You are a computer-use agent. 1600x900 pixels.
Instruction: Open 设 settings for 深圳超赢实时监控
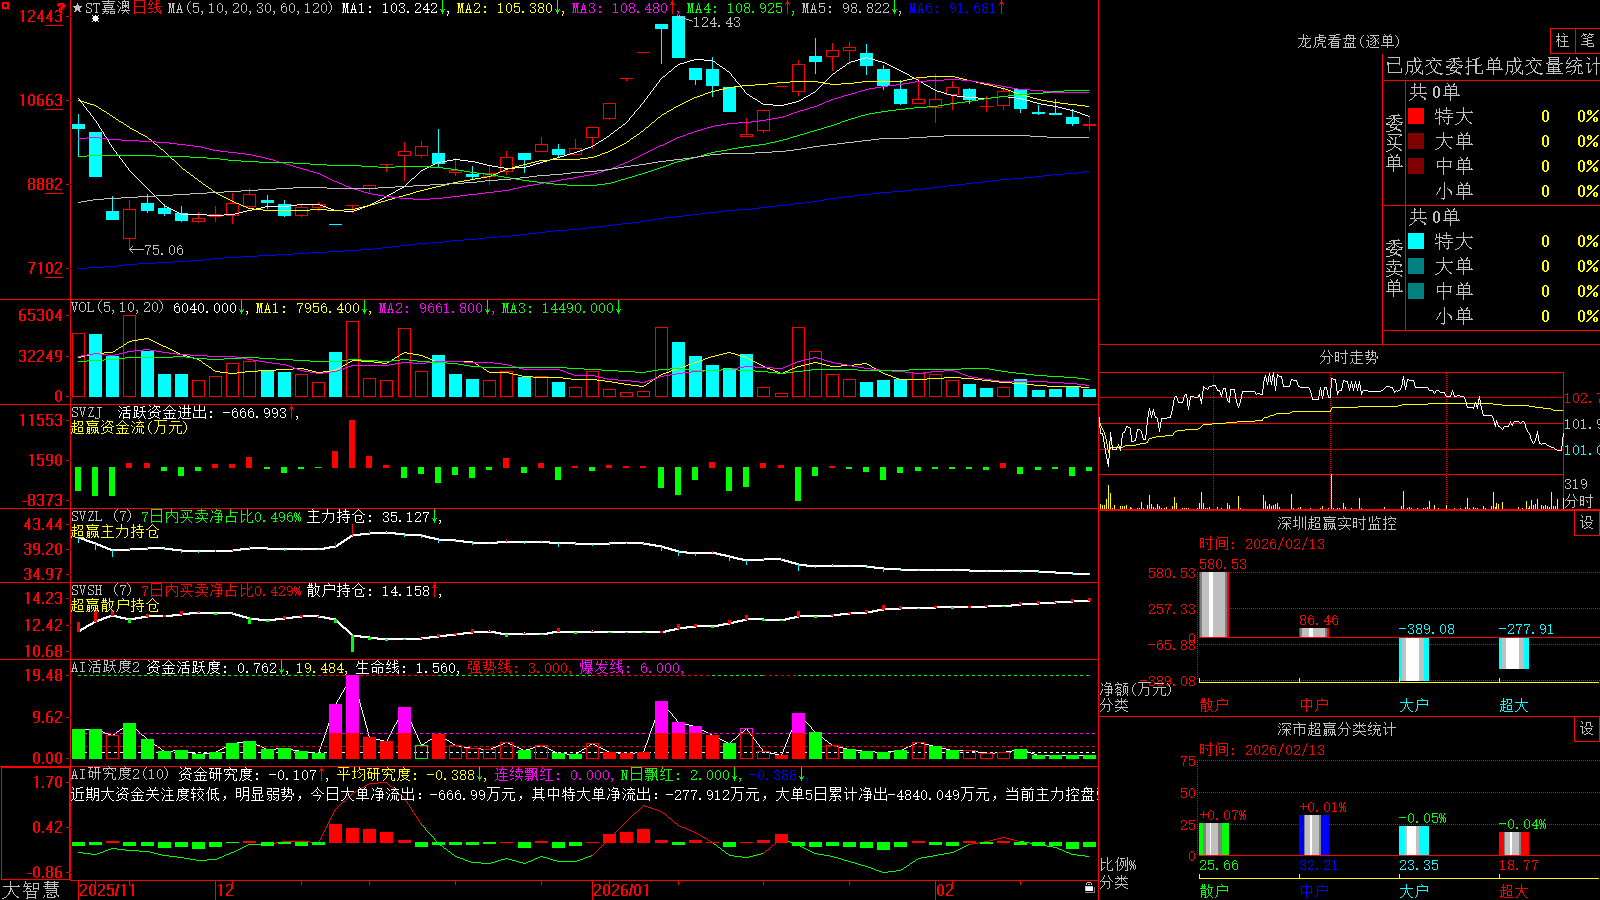tap(1587, 523)
